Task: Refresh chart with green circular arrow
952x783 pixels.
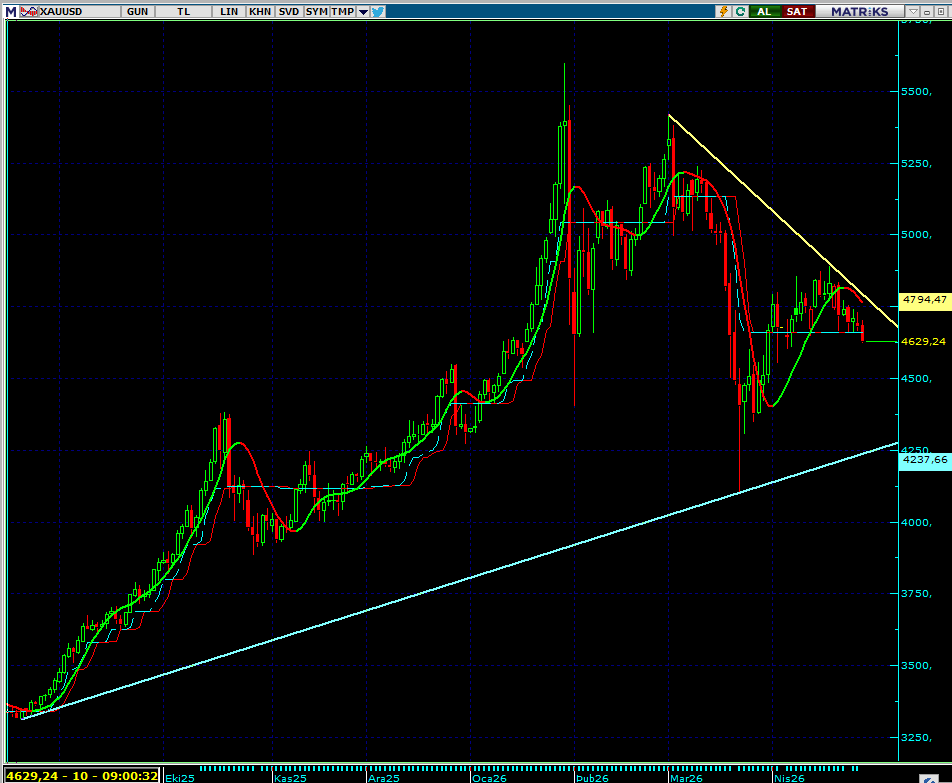Action: [740, 12]
